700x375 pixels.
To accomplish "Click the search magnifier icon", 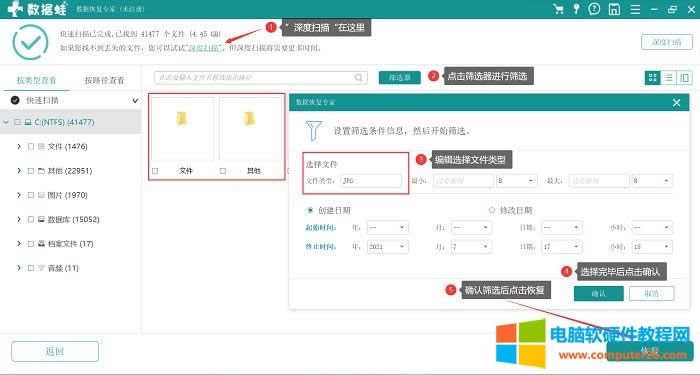I will (x=359, y=78).
